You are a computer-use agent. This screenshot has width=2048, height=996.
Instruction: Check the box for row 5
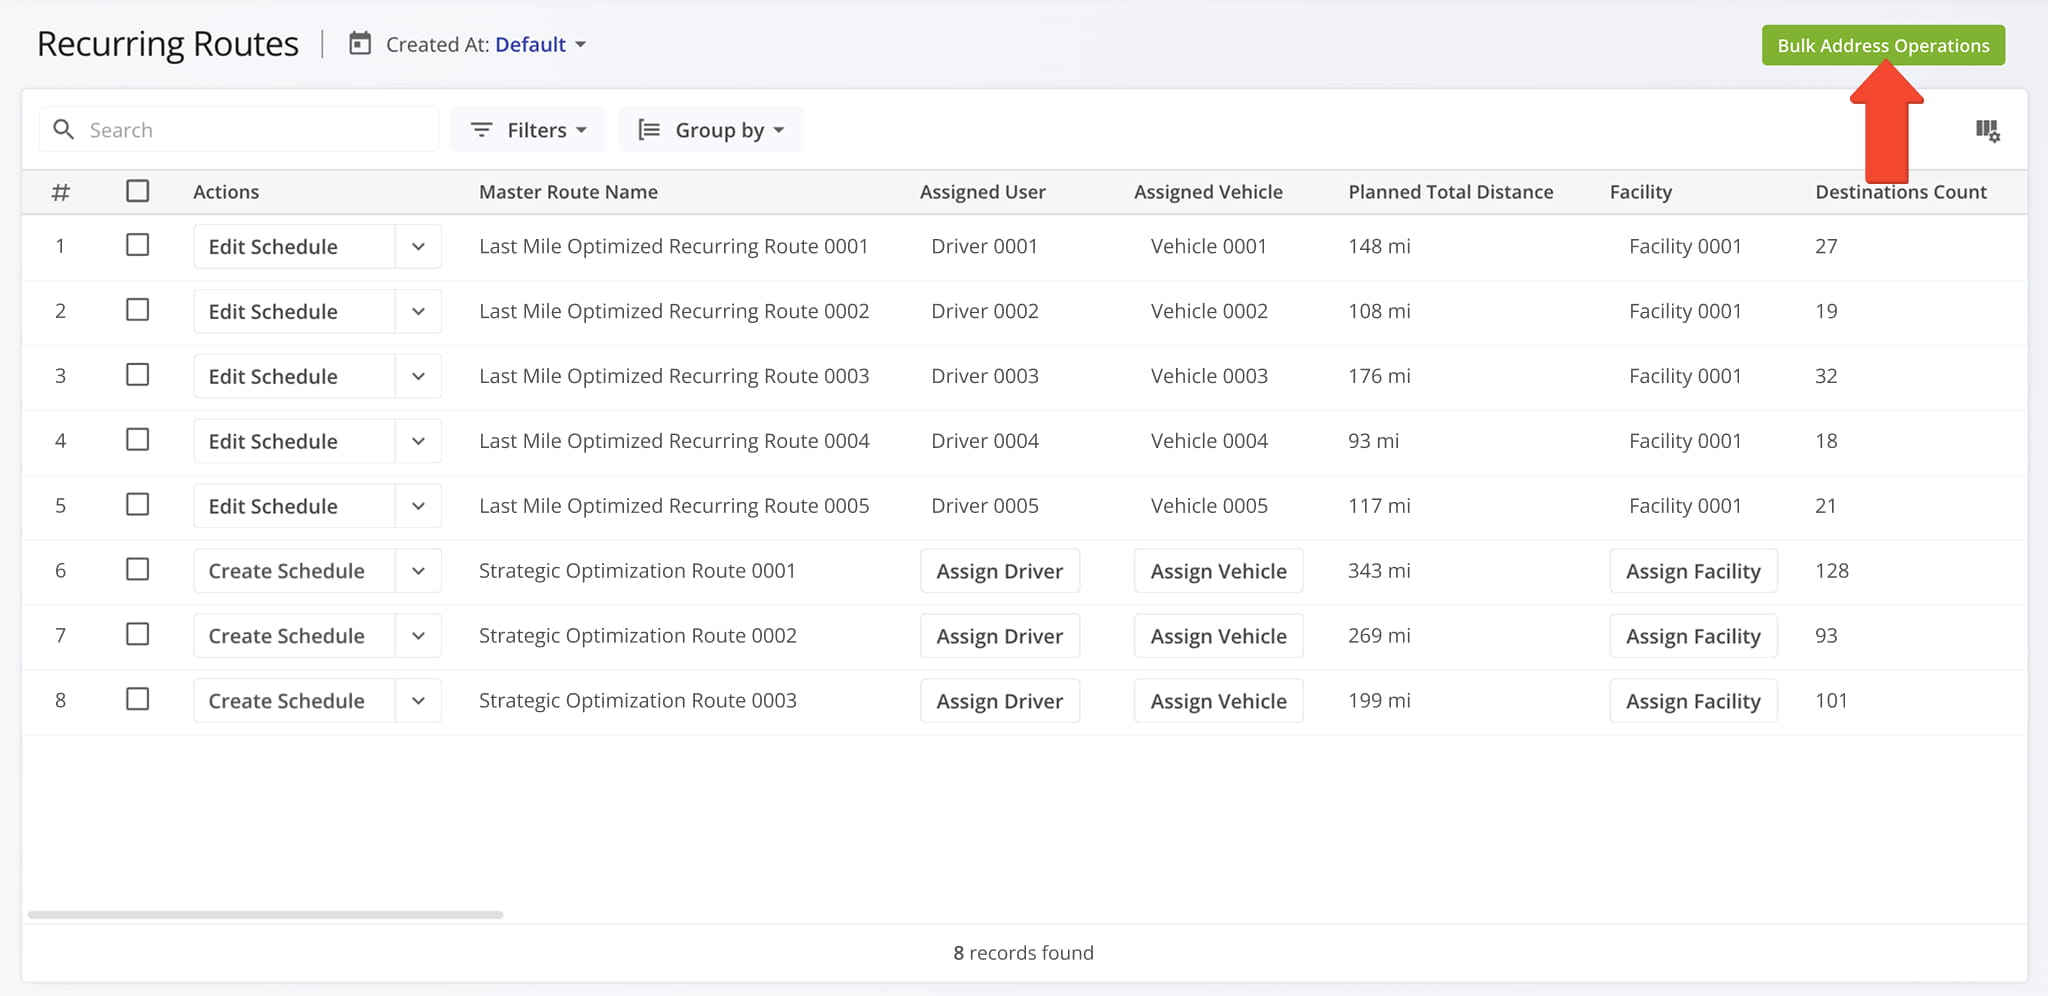point(138,505)
